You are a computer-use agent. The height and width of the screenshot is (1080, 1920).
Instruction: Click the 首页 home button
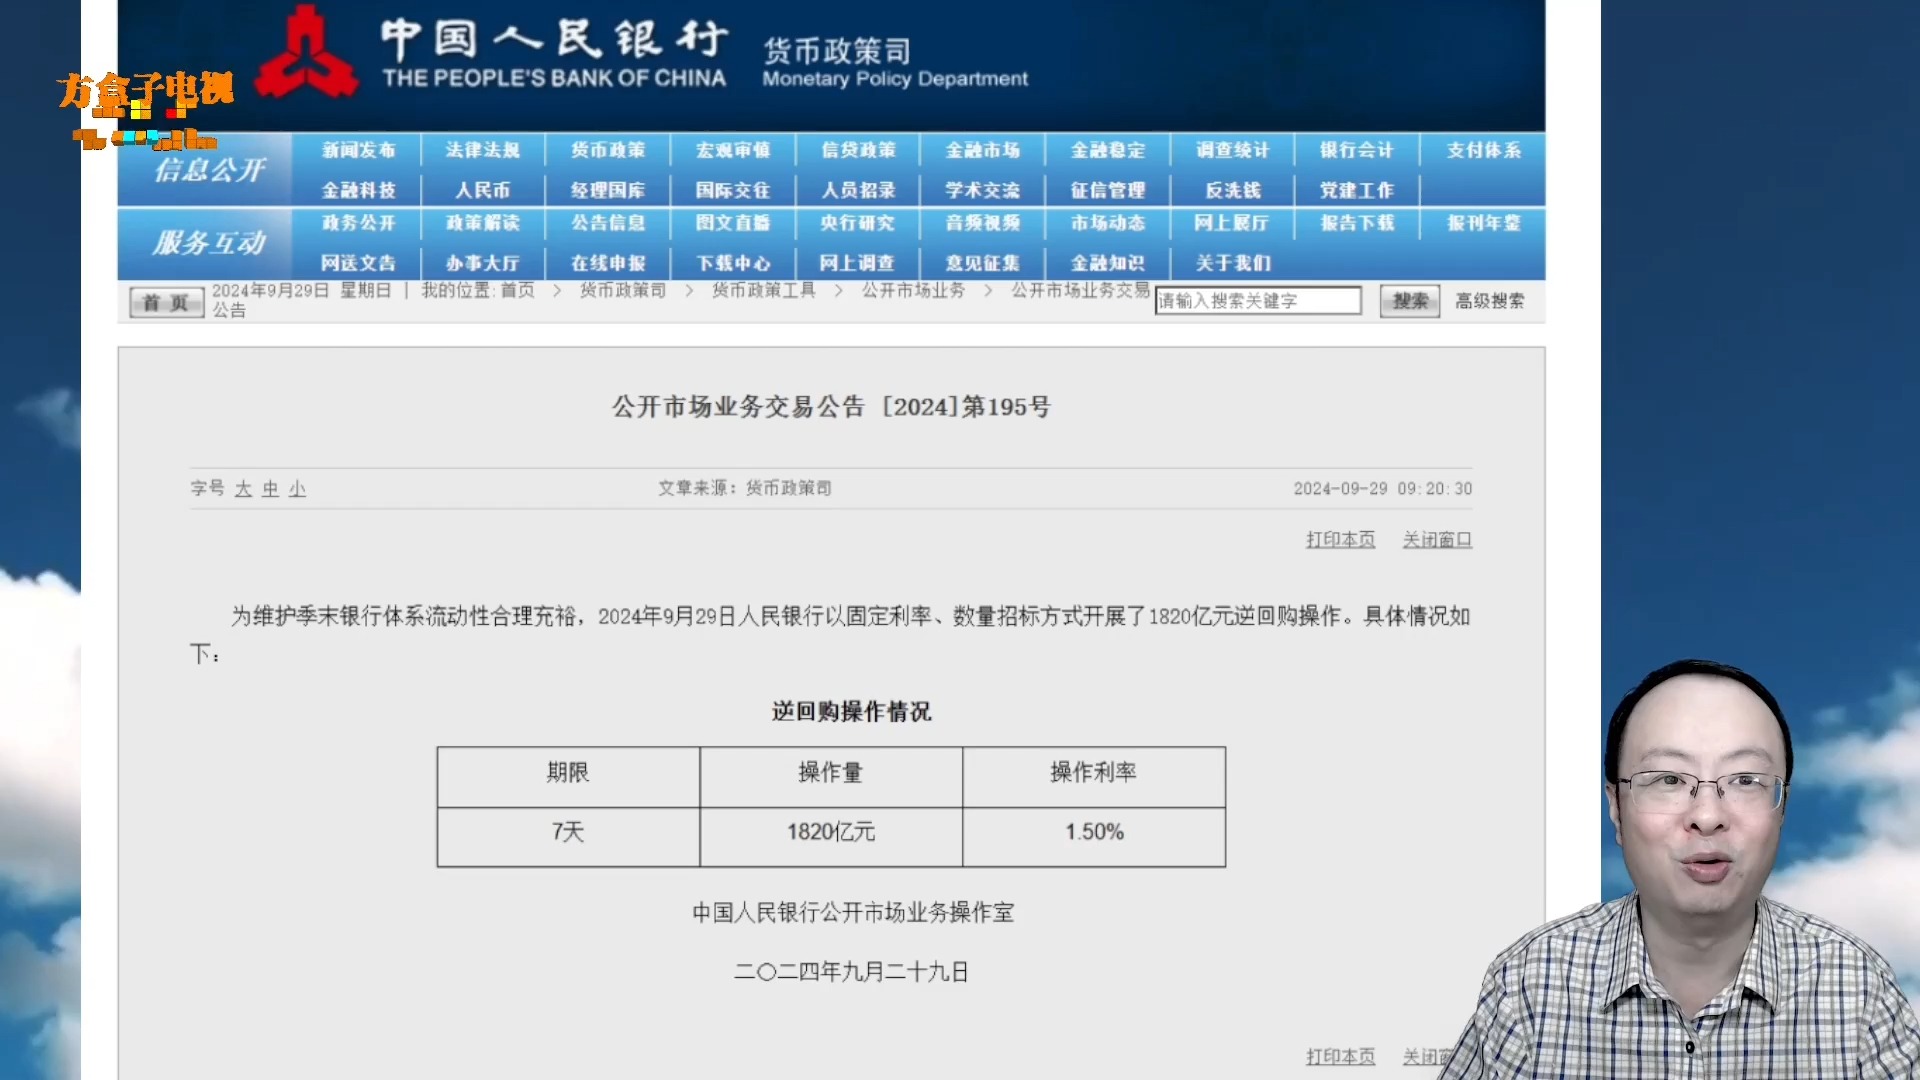point(166,302)
